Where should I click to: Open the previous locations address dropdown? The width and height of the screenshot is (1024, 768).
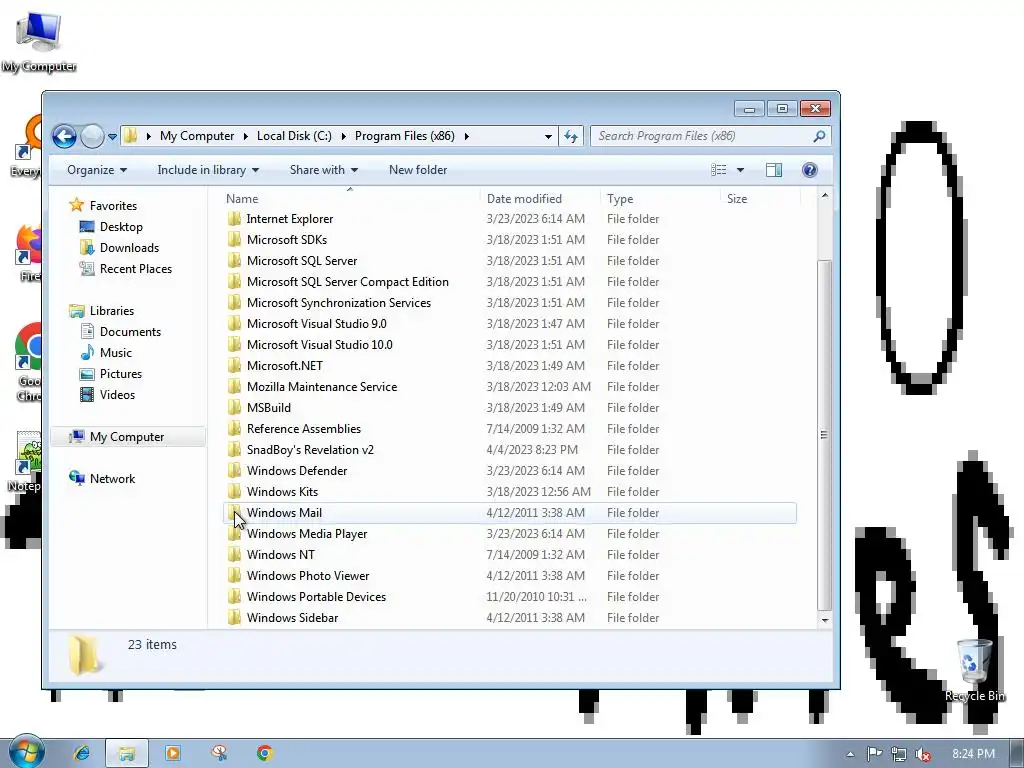548,136
